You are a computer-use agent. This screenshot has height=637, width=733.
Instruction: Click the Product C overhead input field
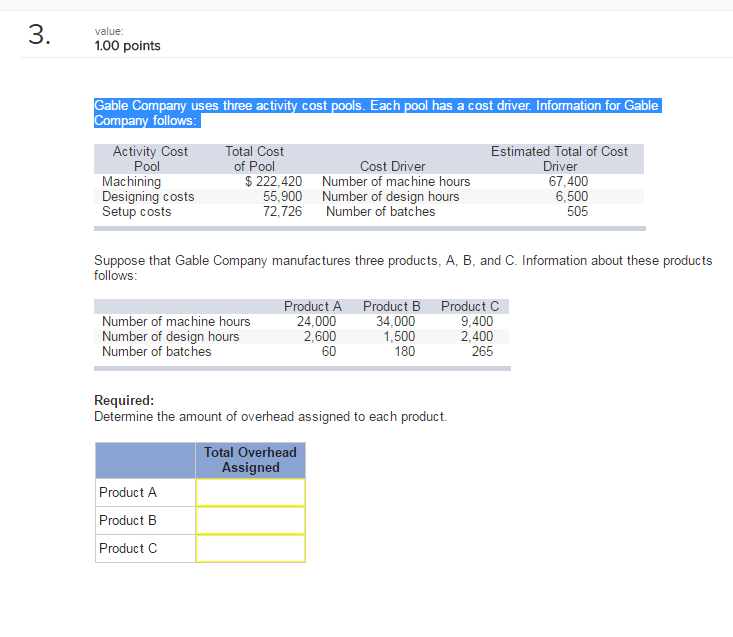(250, 549)
